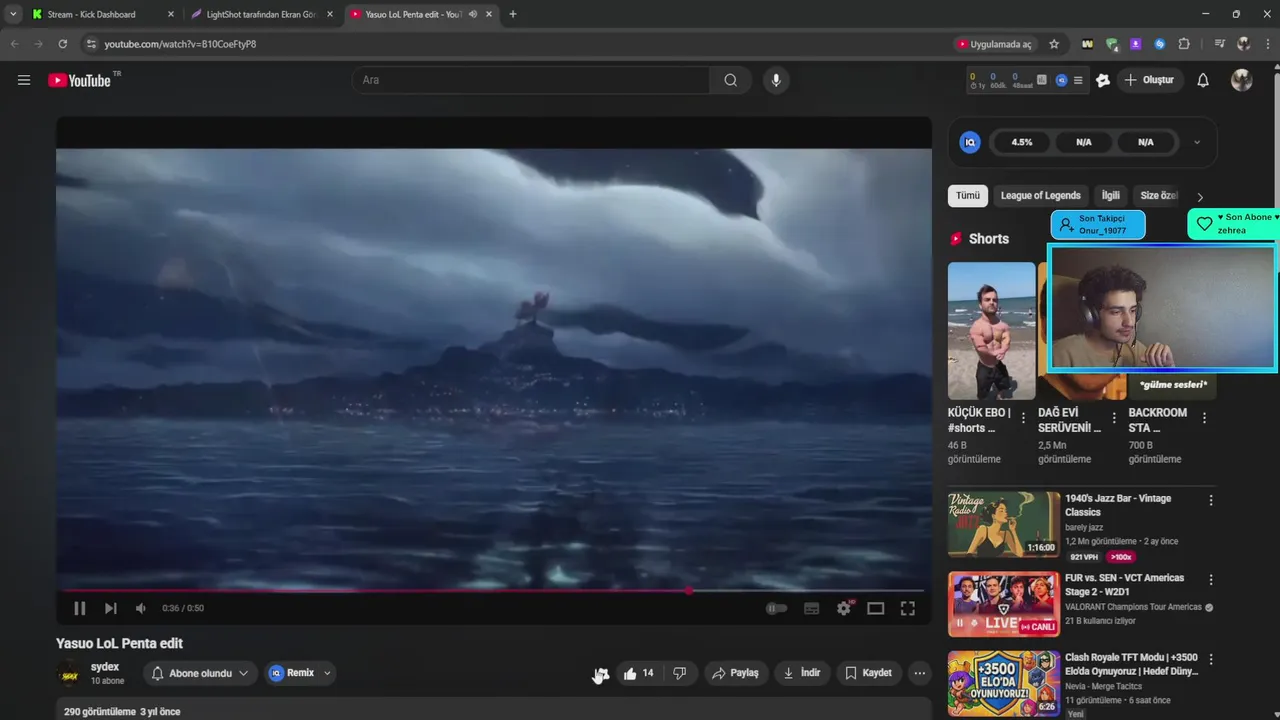
Task: Pause the video playback
Action: pyautogui.click(x=80, y=608)
